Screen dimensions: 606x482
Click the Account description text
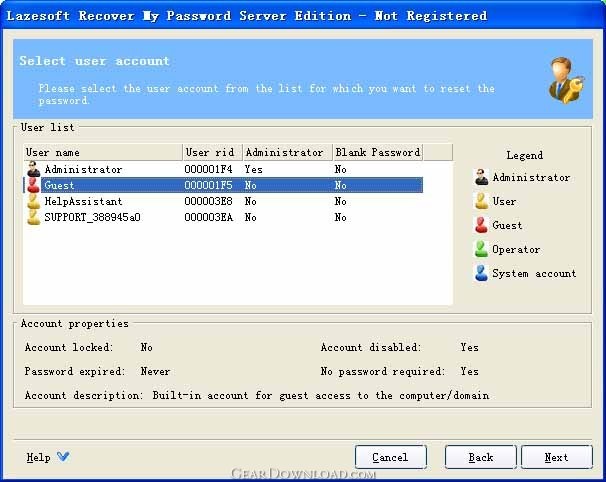[x=321, y=395]
